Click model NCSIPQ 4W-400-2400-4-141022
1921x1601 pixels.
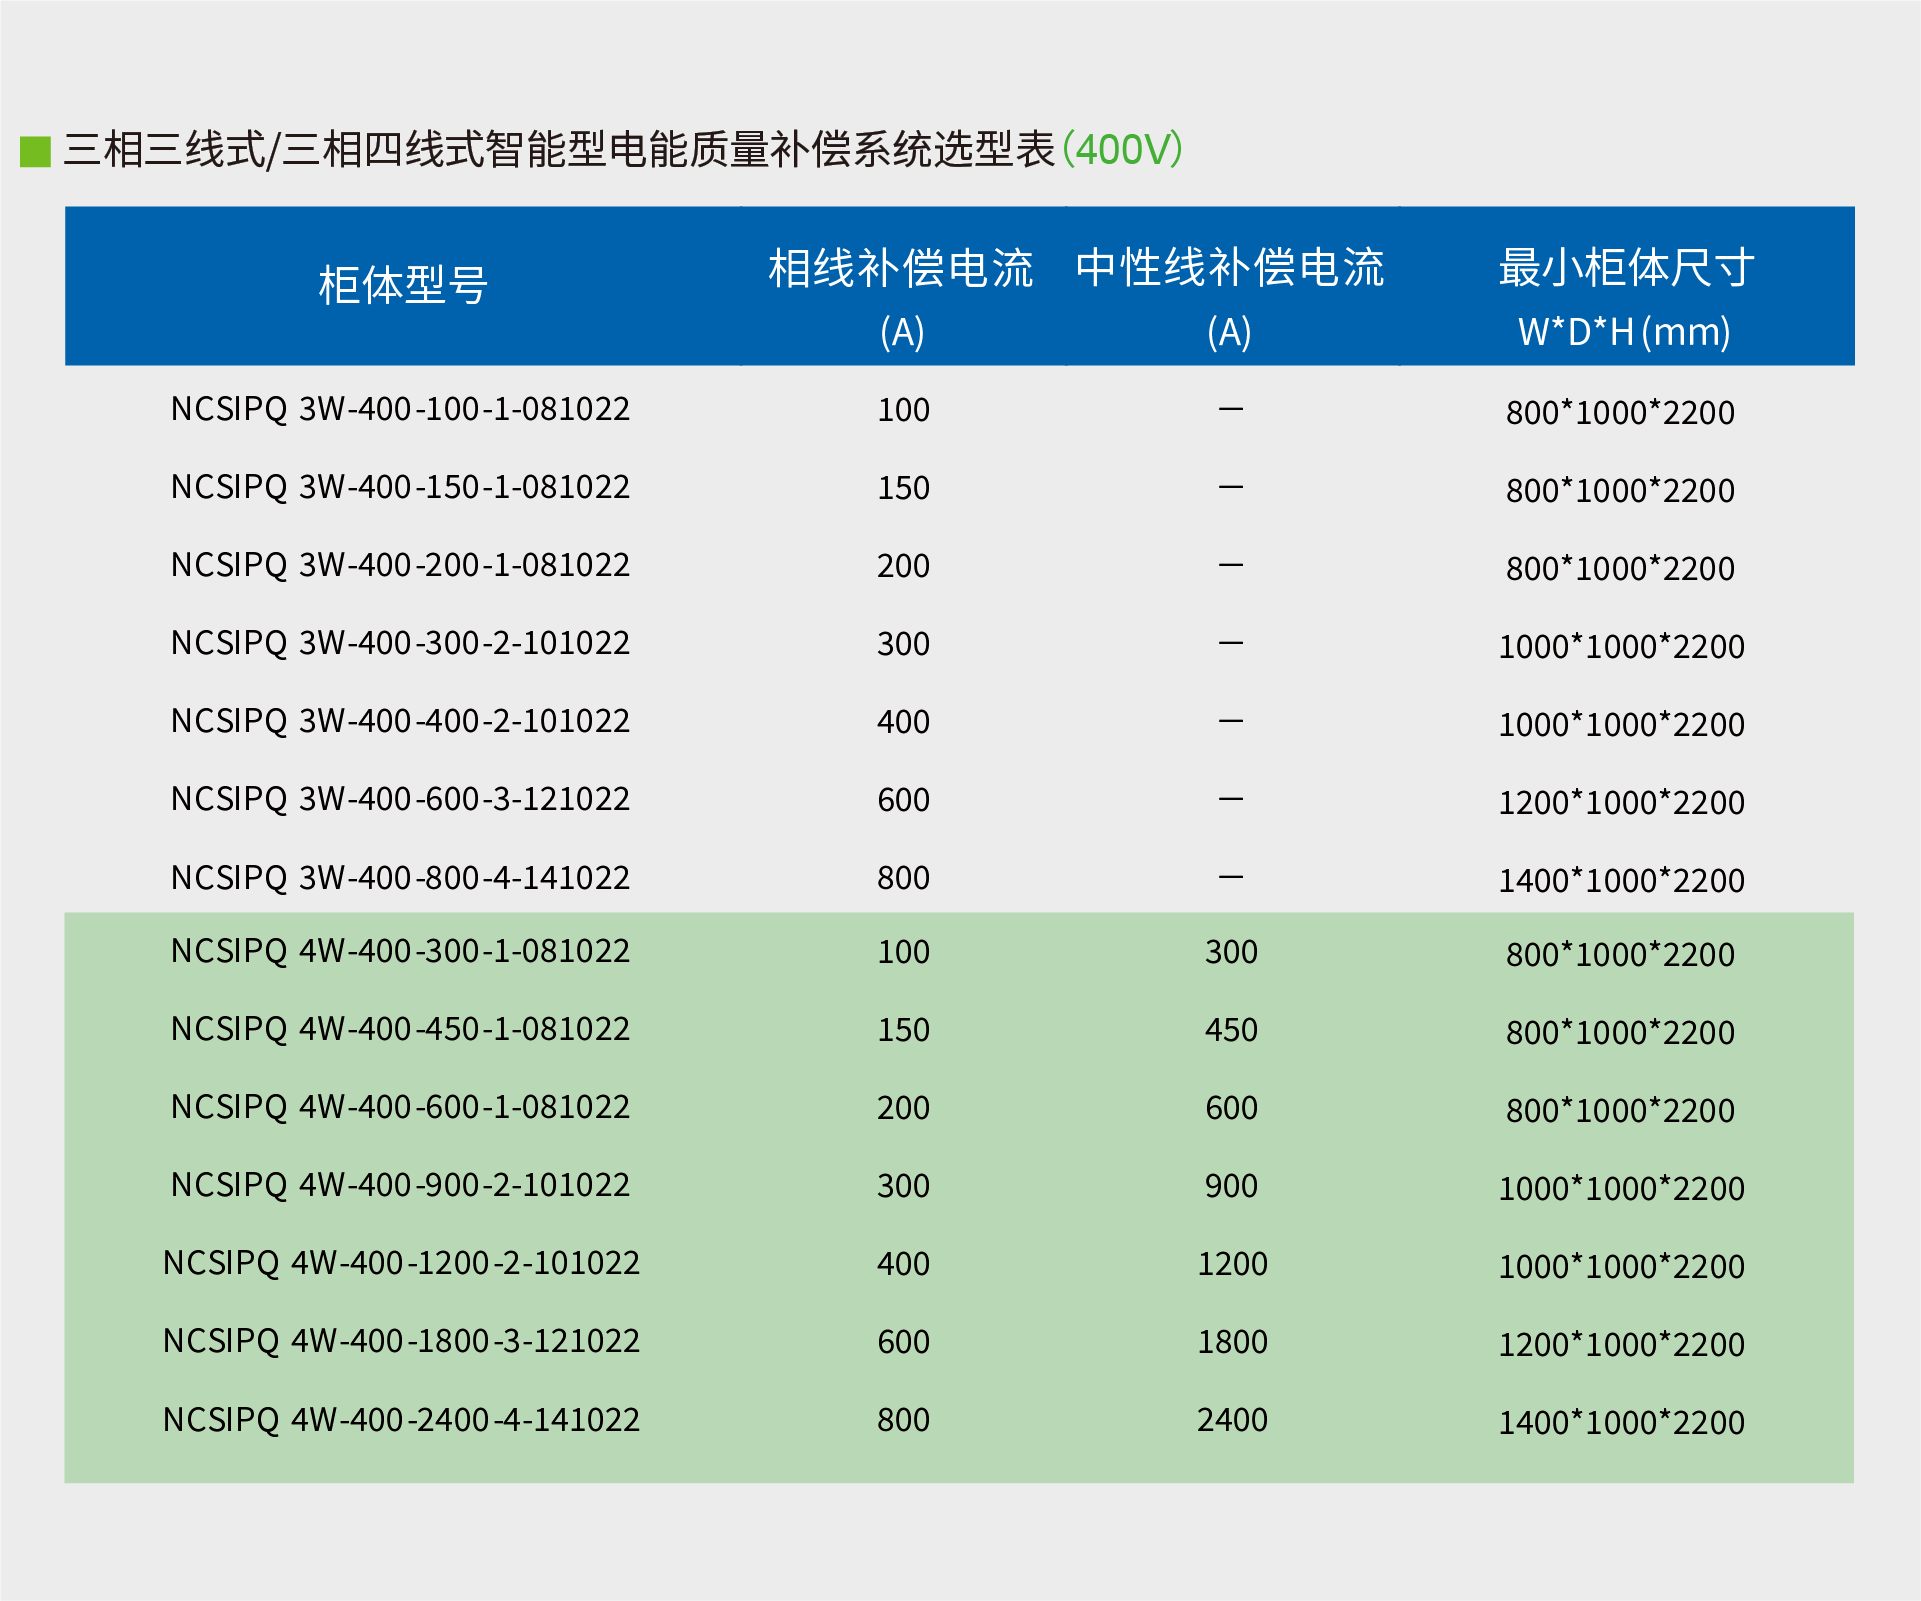[x=400, y=1420]
